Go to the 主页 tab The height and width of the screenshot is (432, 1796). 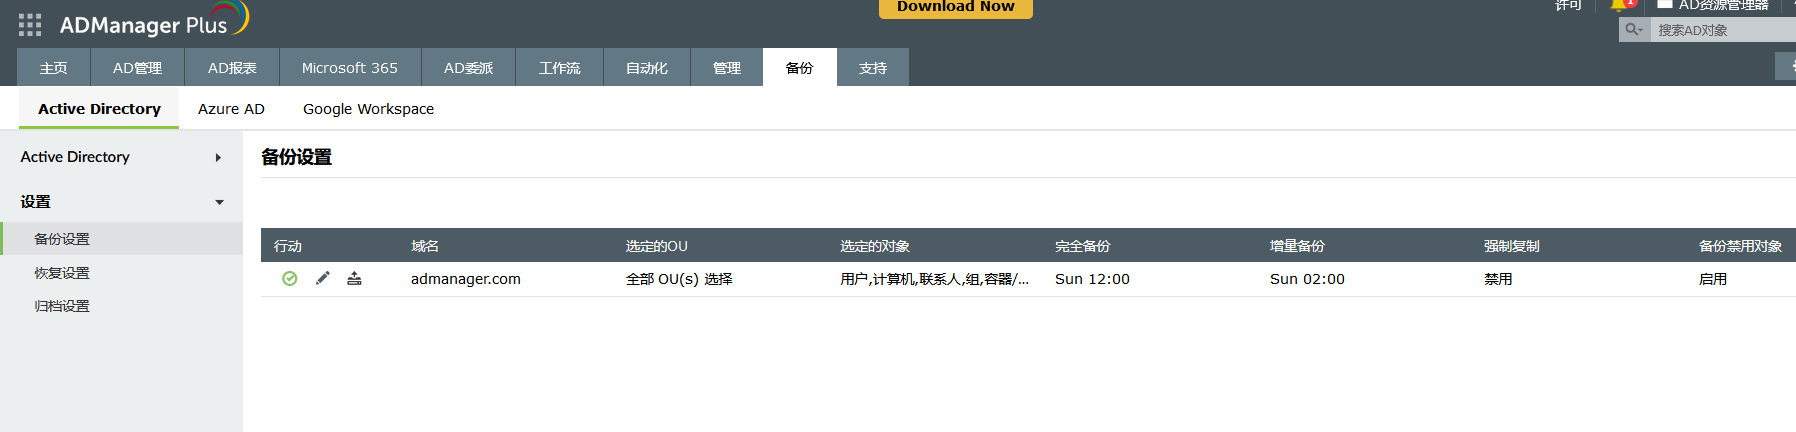pyautogui.click(x=54, y=67)
